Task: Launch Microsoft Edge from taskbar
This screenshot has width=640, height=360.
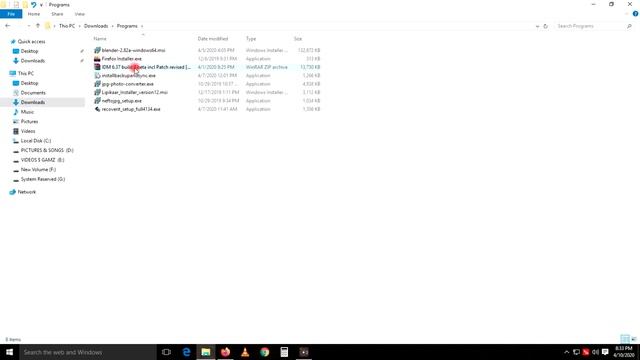Action: pos(187,352)
